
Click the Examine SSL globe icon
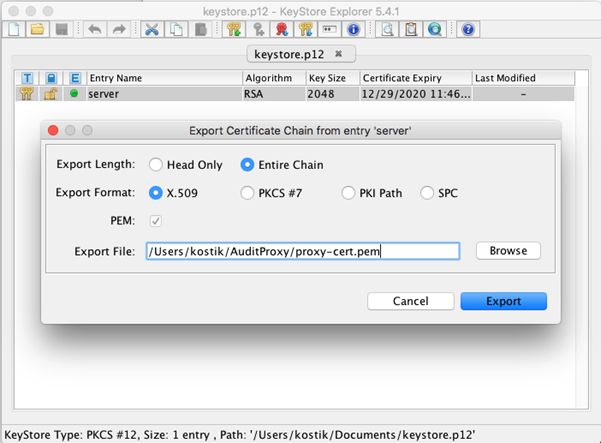pyautogui.click(x=435, y=29)
